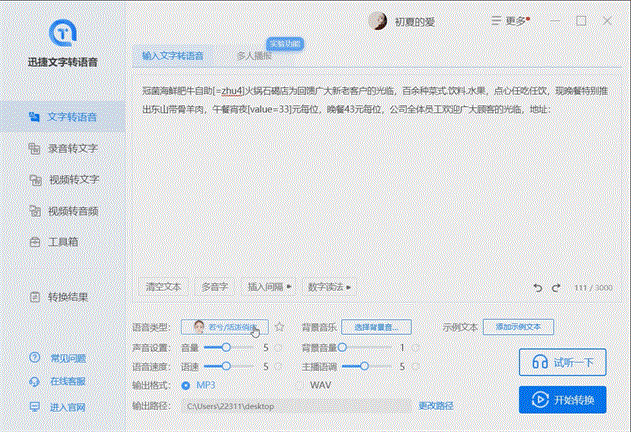Image resolution: width=631 pixels, height=432 pixels.
Task: Click the 更改路径 link
Action: pyautogui.click(x=435, y=406)
